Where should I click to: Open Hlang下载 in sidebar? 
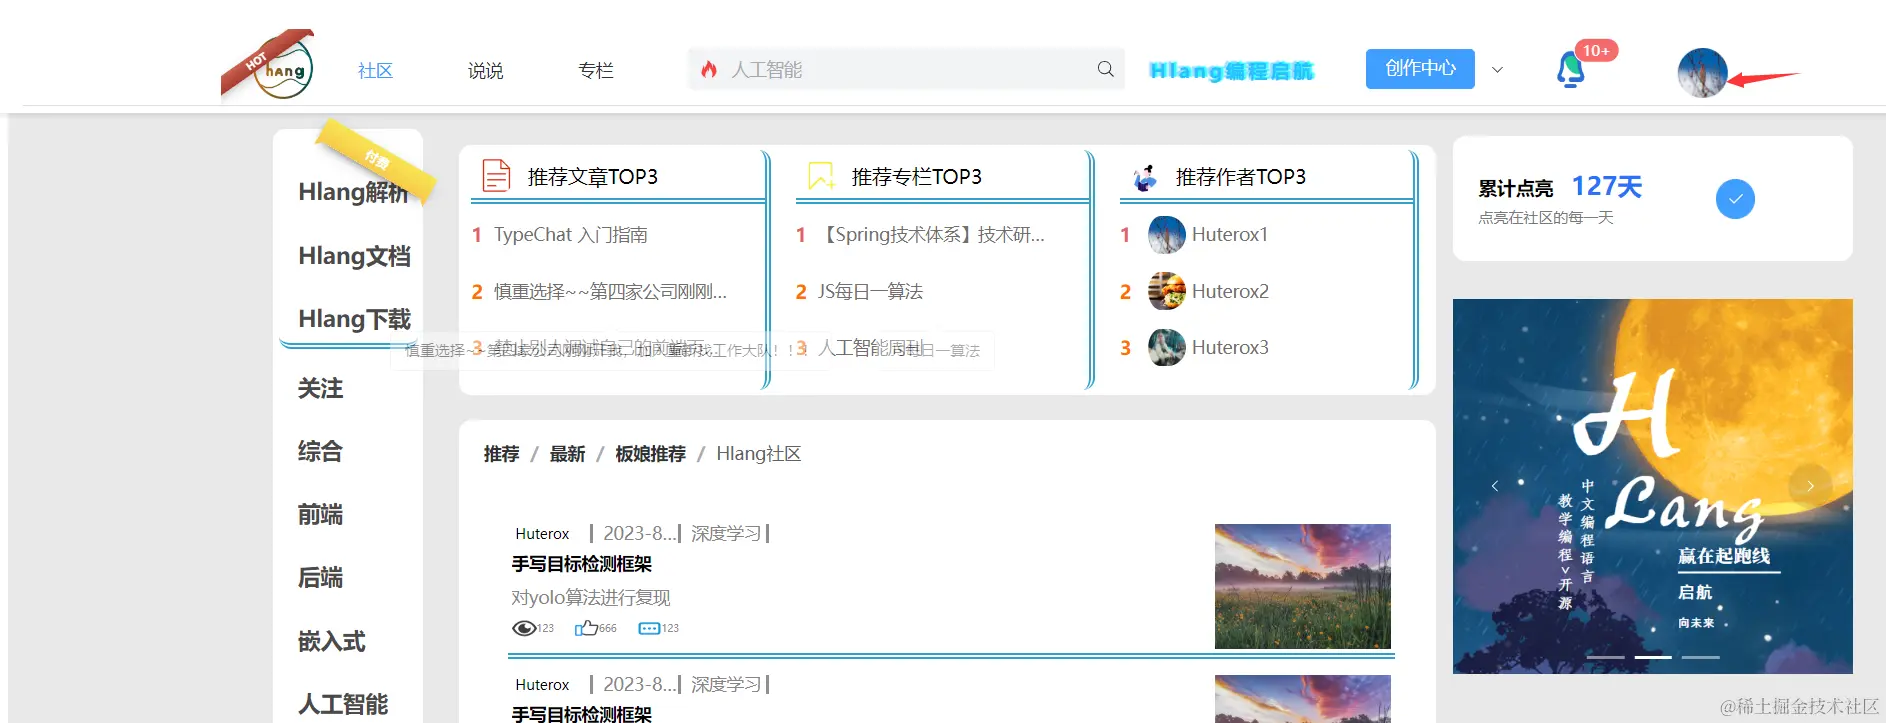click(x=354, y=319)
